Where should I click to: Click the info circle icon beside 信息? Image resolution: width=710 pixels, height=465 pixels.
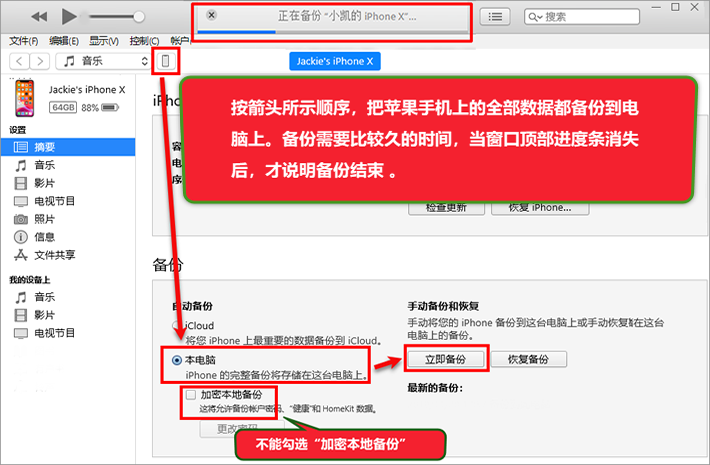point(21,237)
